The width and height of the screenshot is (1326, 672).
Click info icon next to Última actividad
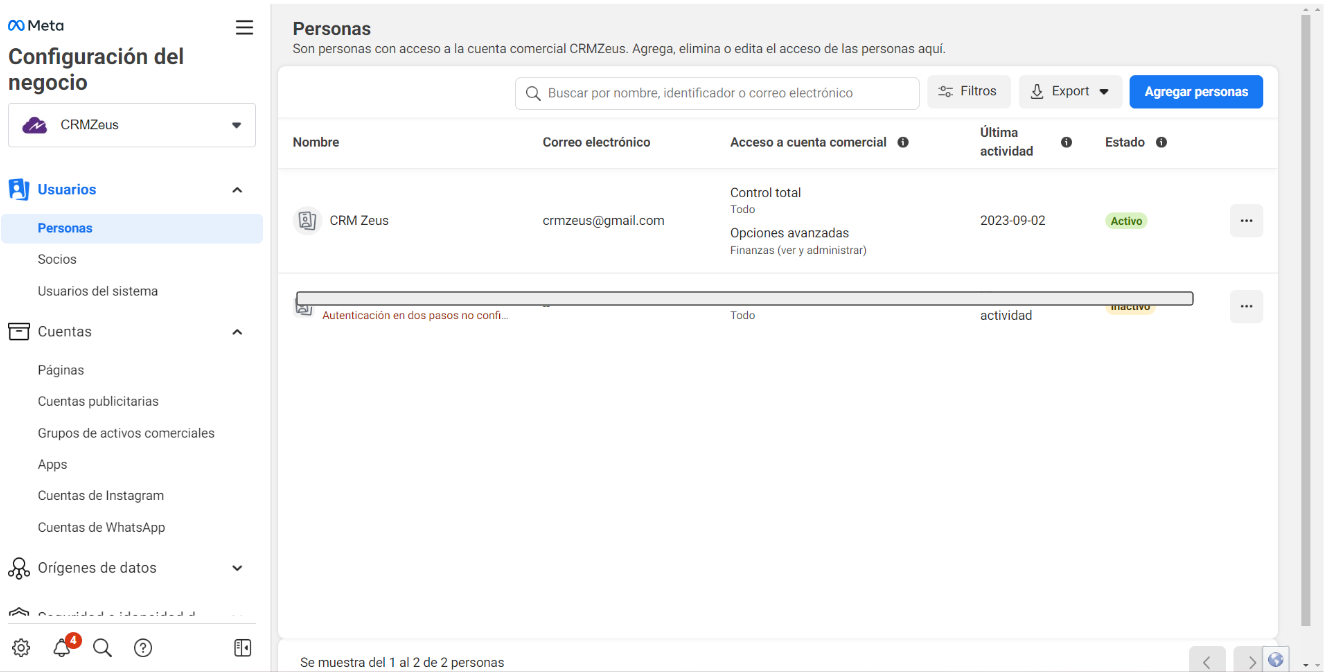(x=1066, y=143)
